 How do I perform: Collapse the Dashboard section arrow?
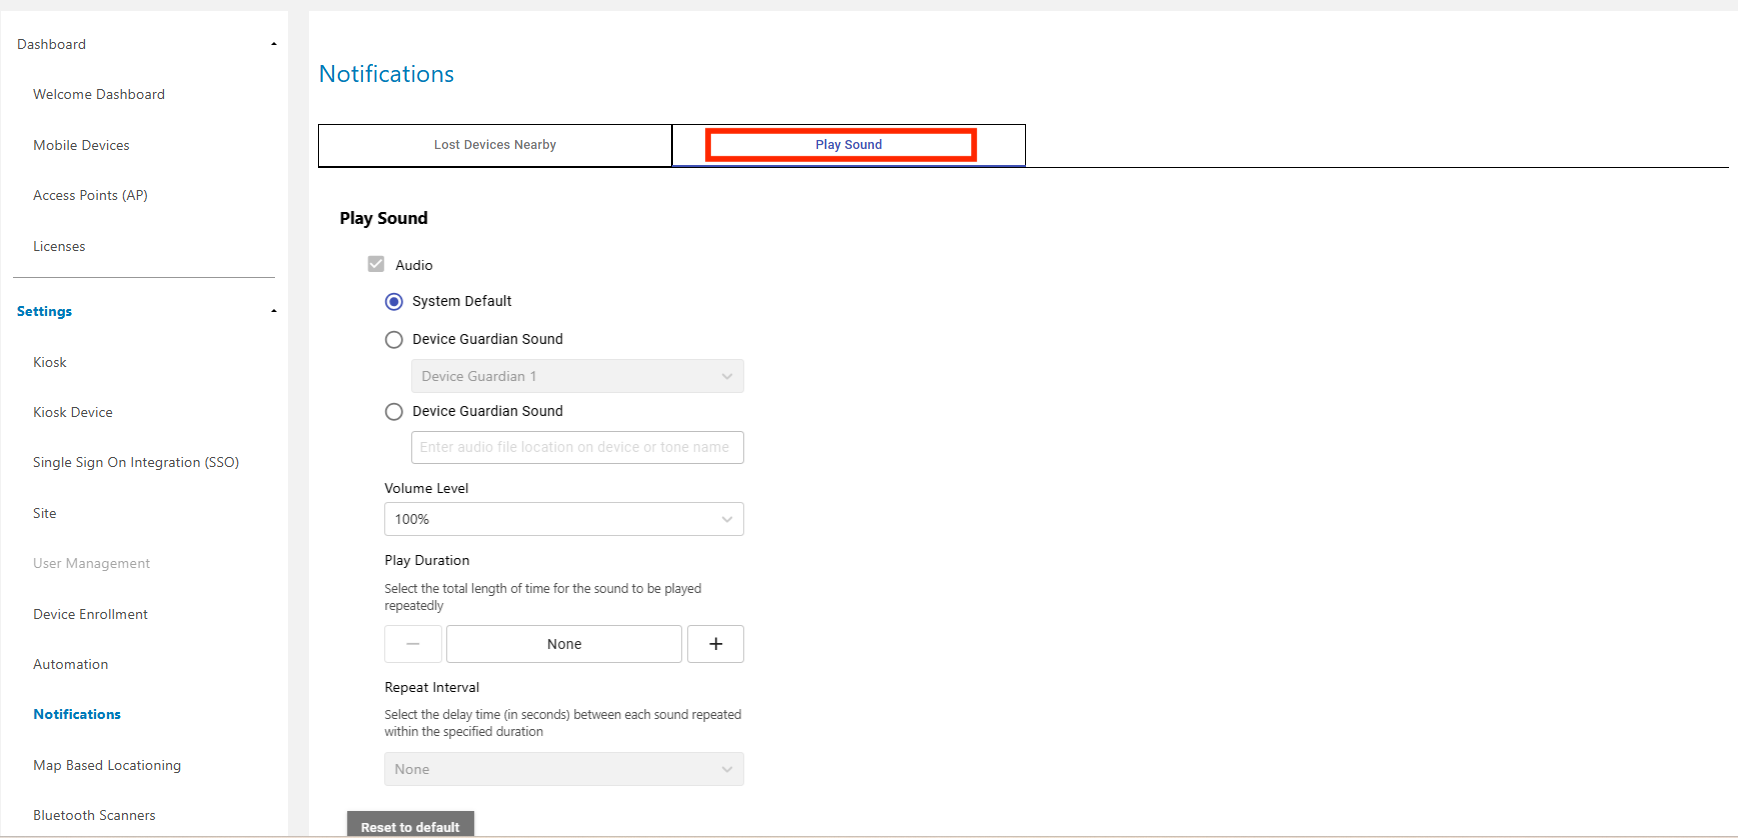[x=273, y=44]
